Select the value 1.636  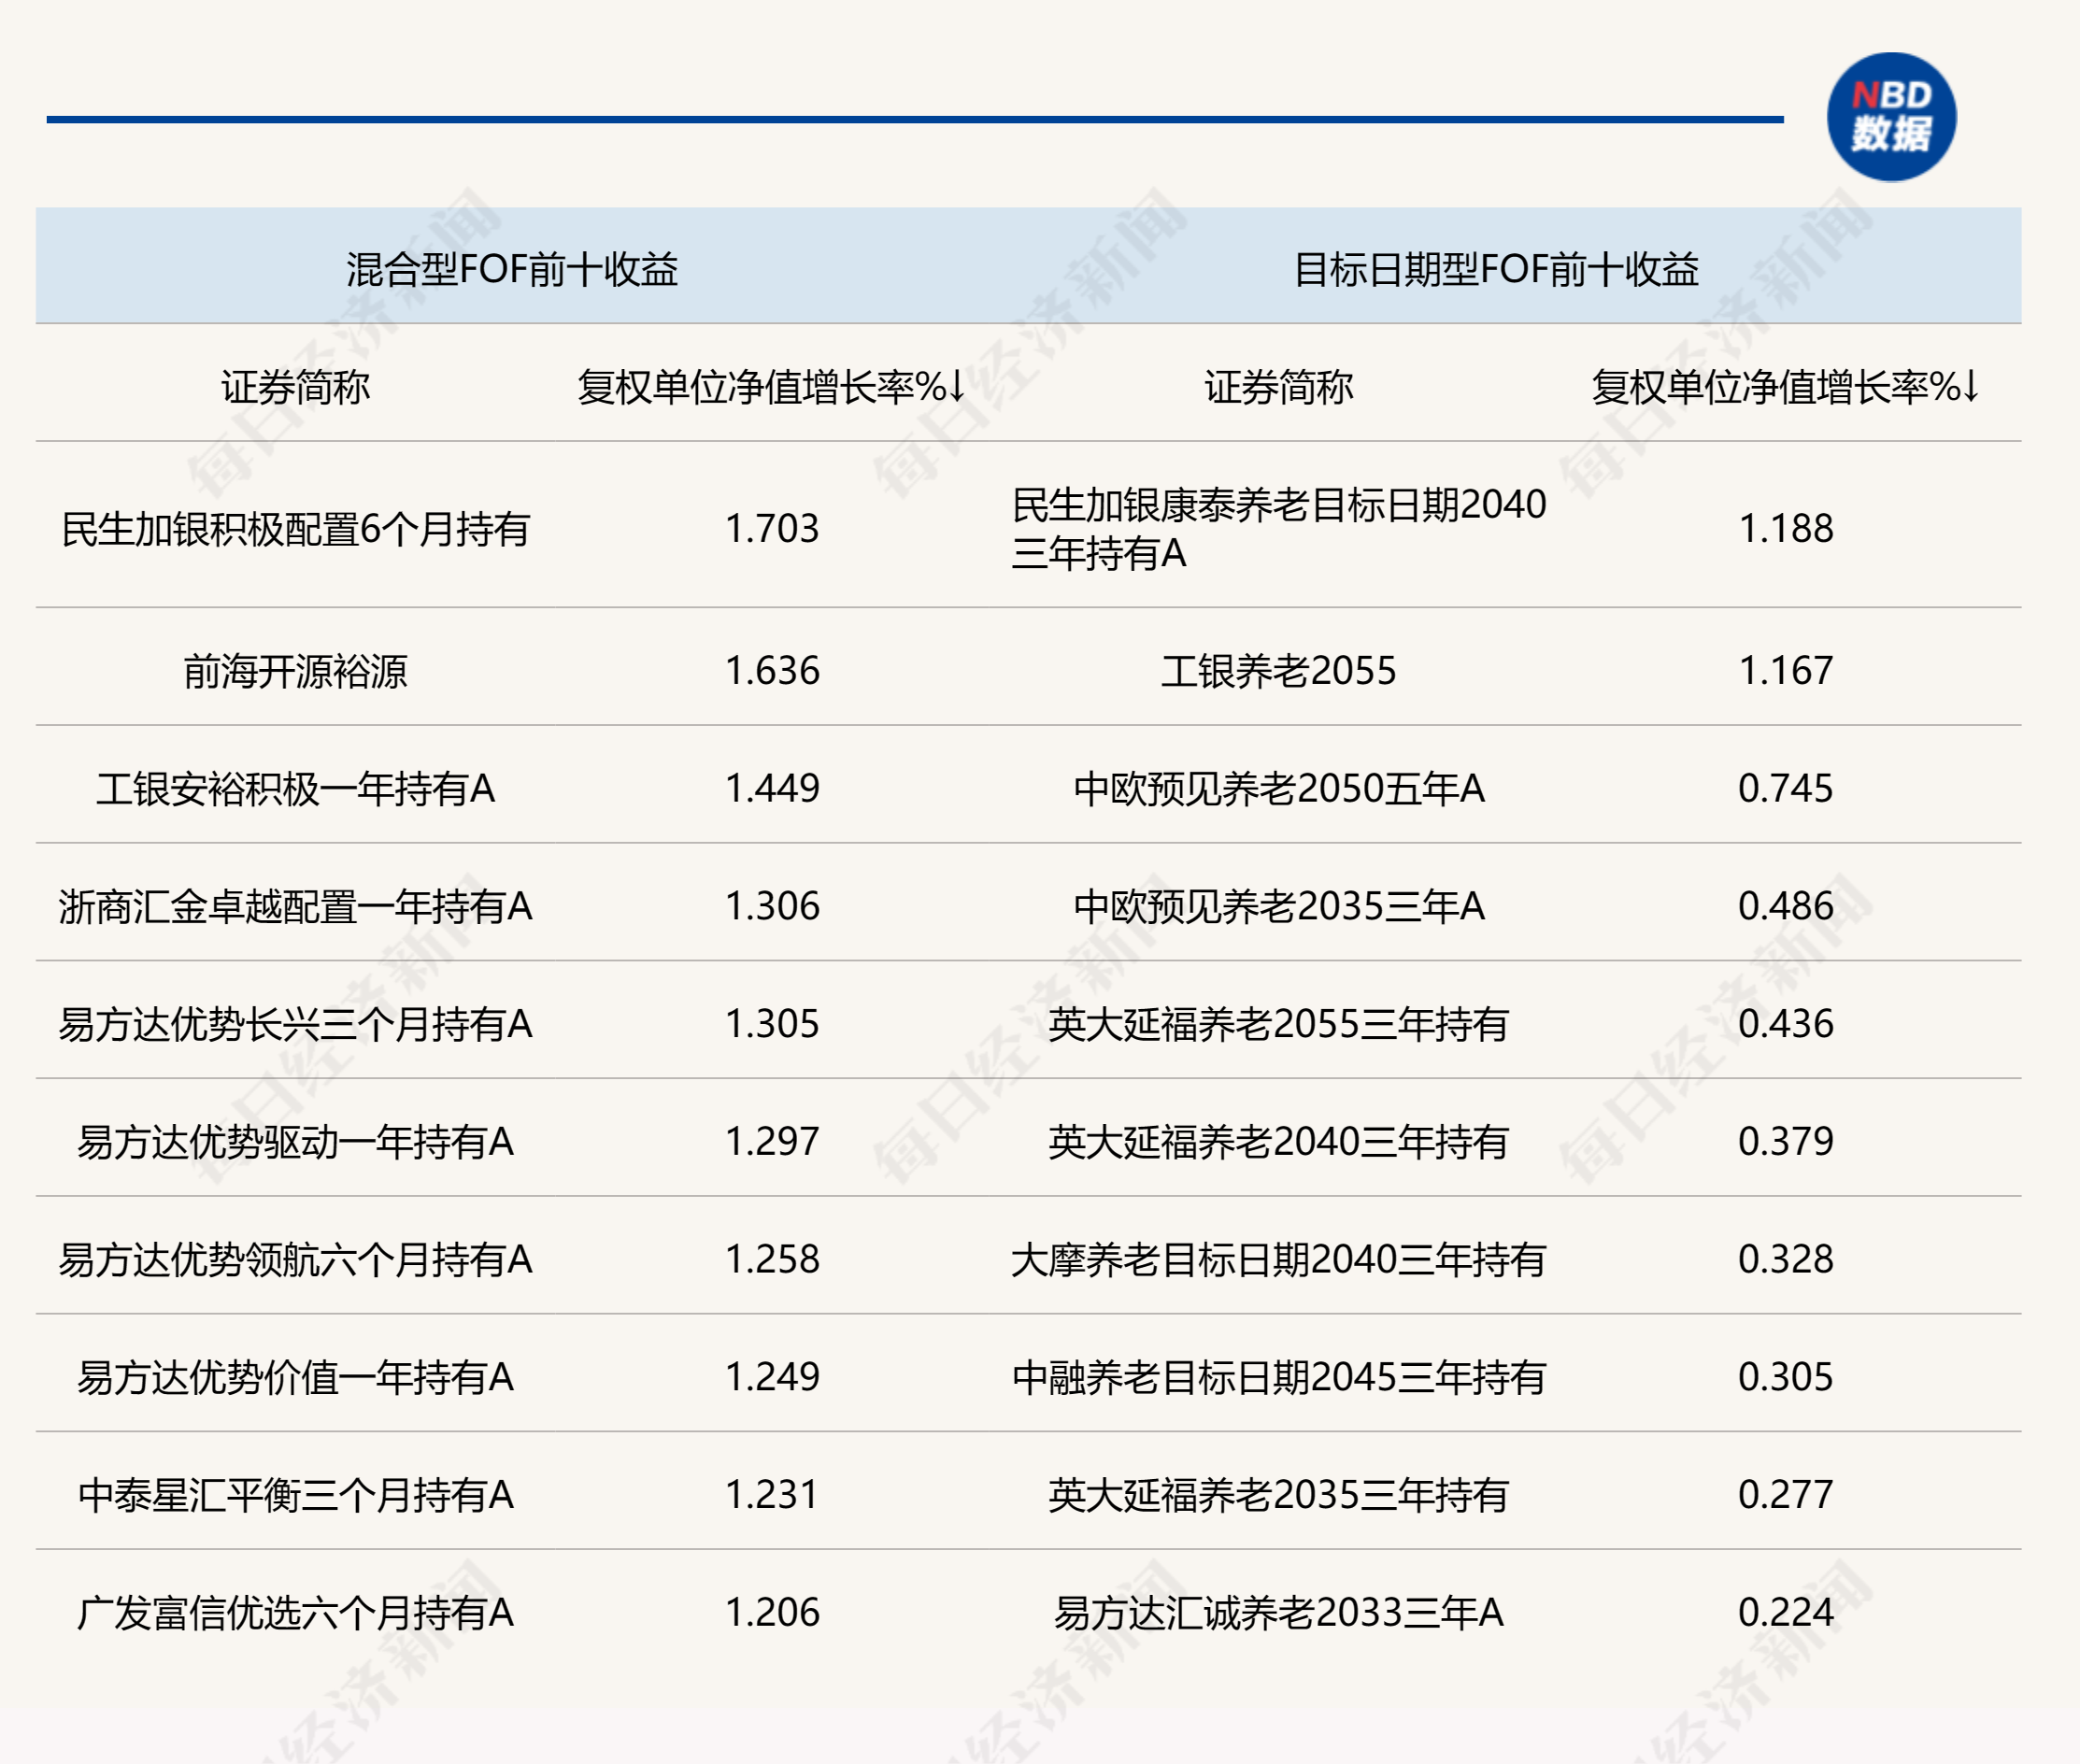coord(771,671)
